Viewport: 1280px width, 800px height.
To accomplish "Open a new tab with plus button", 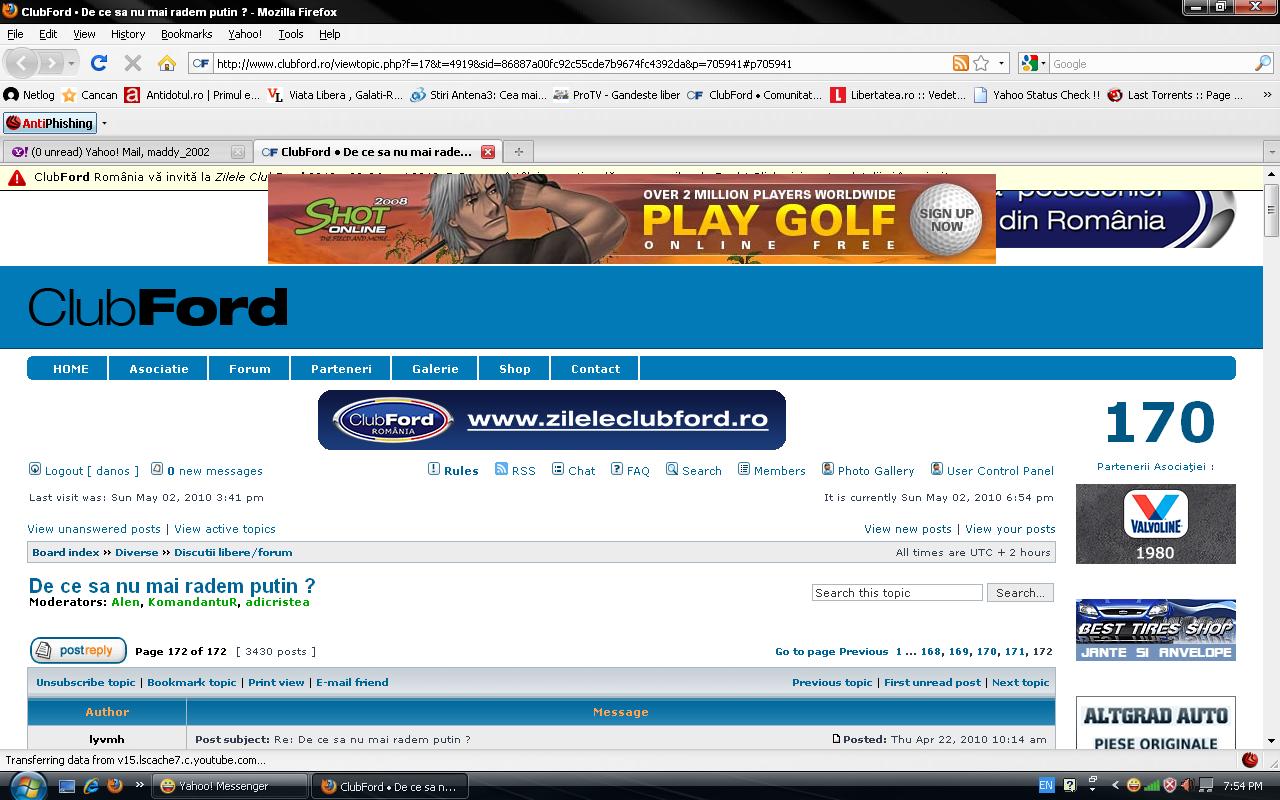I will (518, 152).
